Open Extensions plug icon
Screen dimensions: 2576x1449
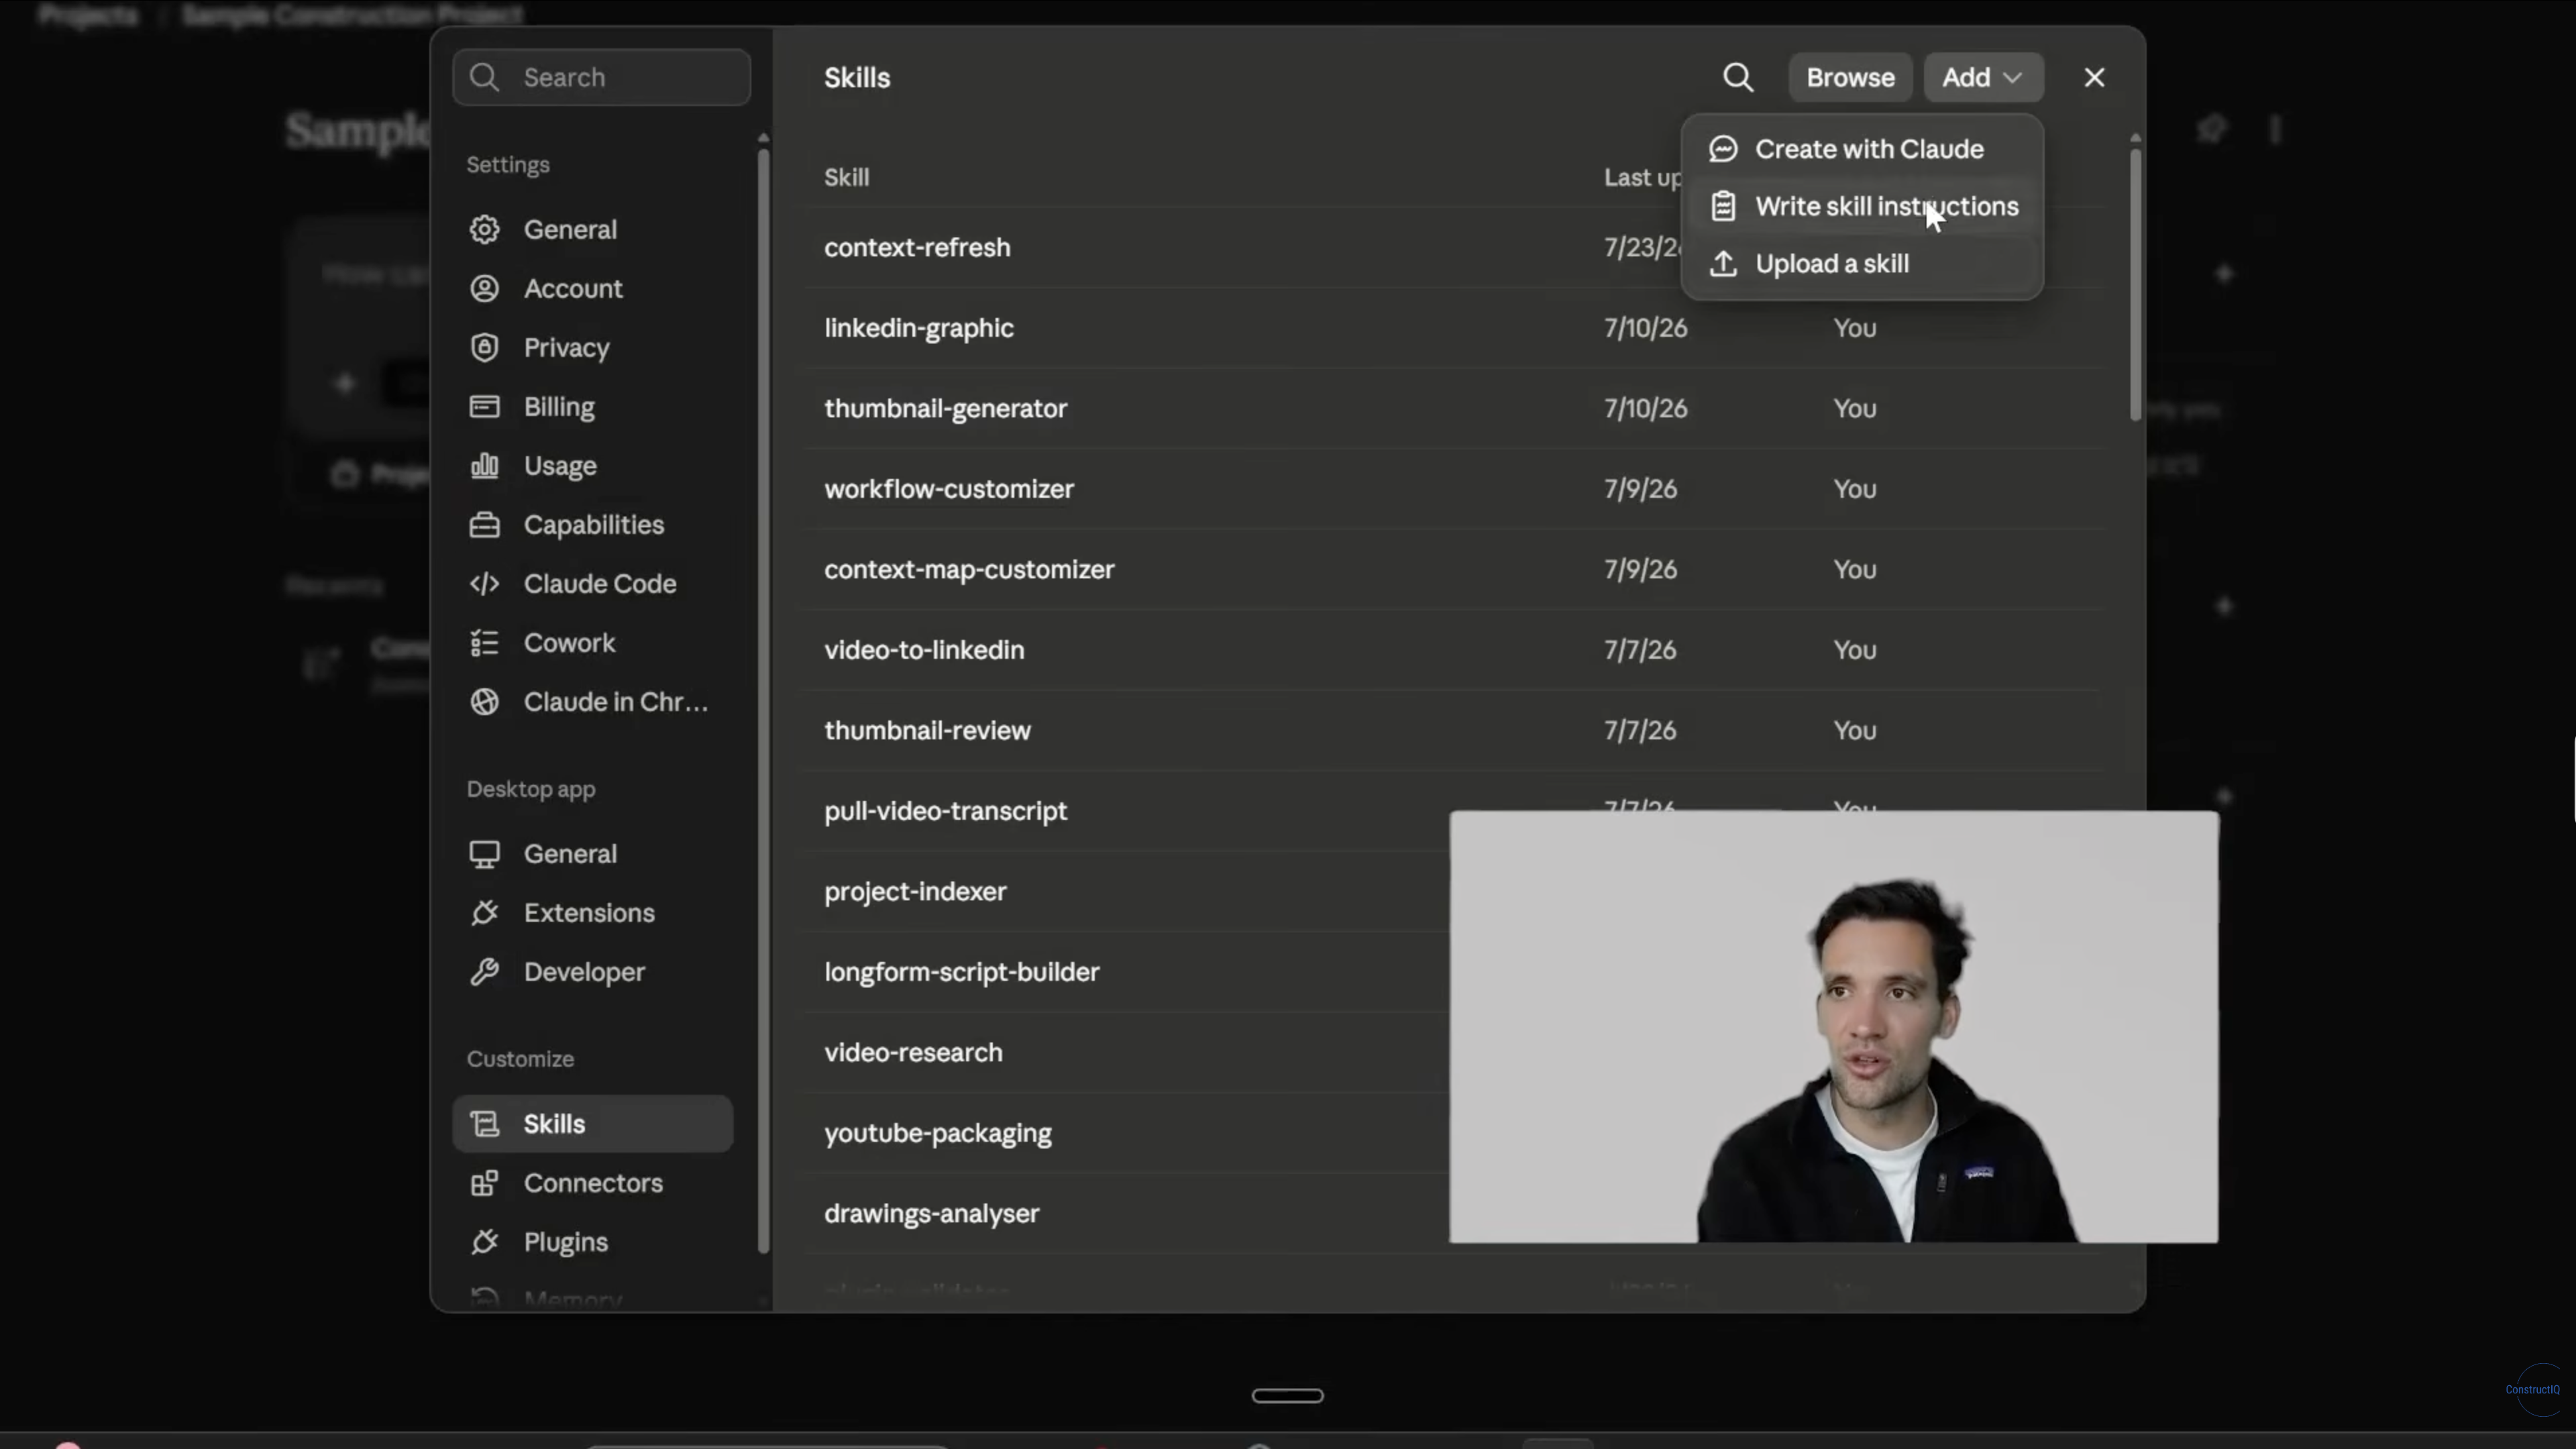(x=485, y=912)
